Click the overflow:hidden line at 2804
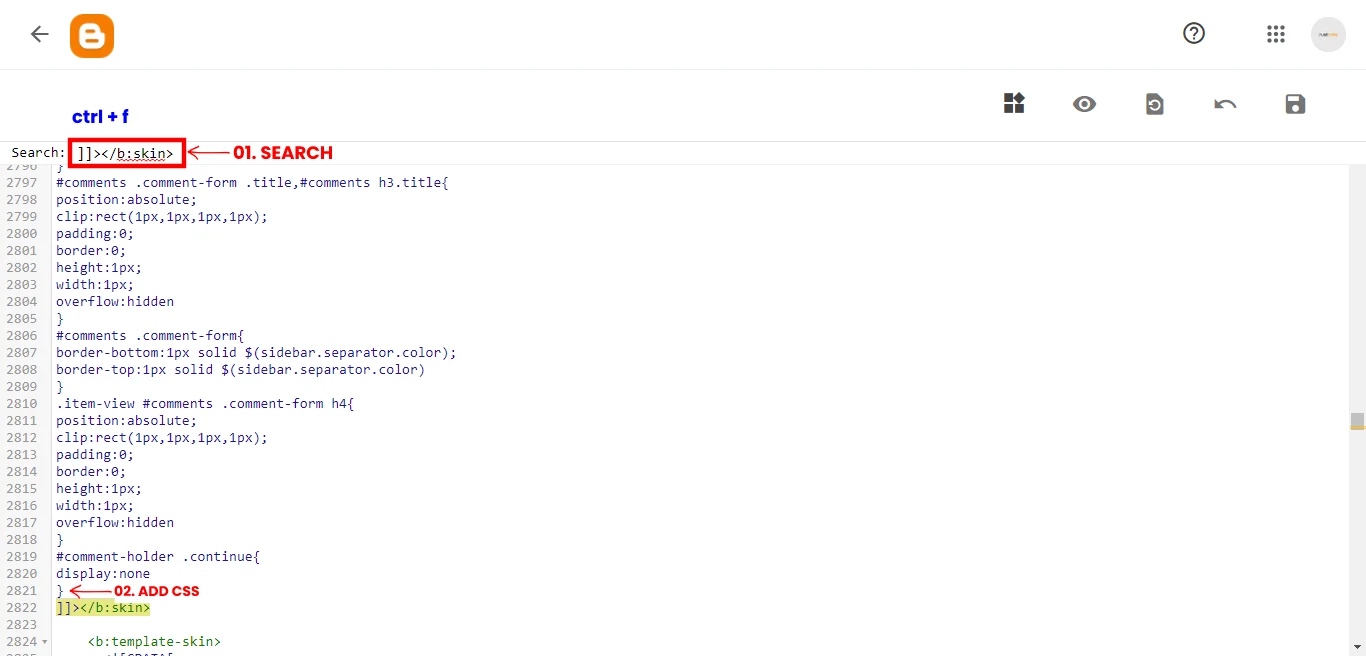The width and height of the screenshot is (1366, 656). pos(114,301)
